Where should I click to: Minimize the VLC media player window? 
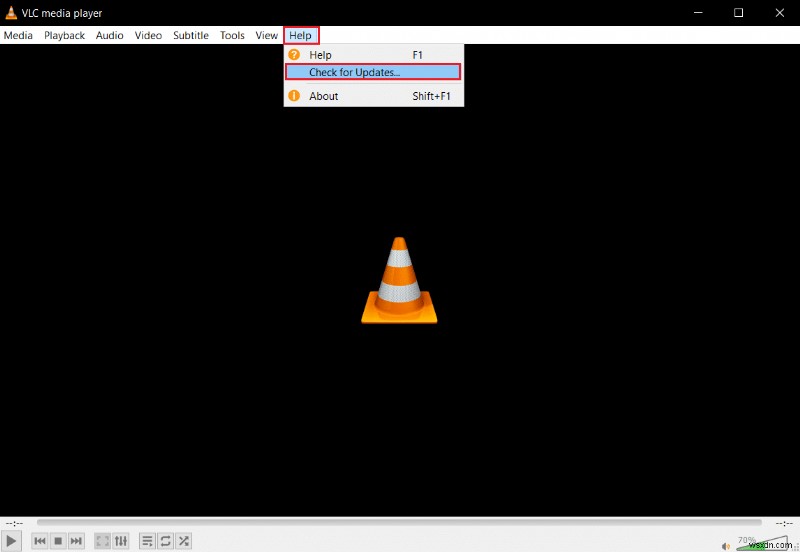(x=698, y=13)
